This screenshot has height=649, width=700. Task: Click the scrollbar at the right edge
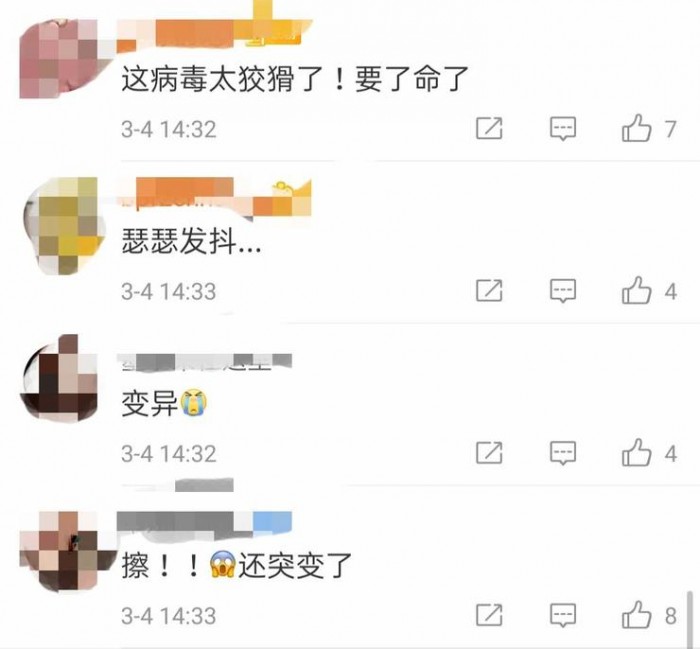[690, 618]
